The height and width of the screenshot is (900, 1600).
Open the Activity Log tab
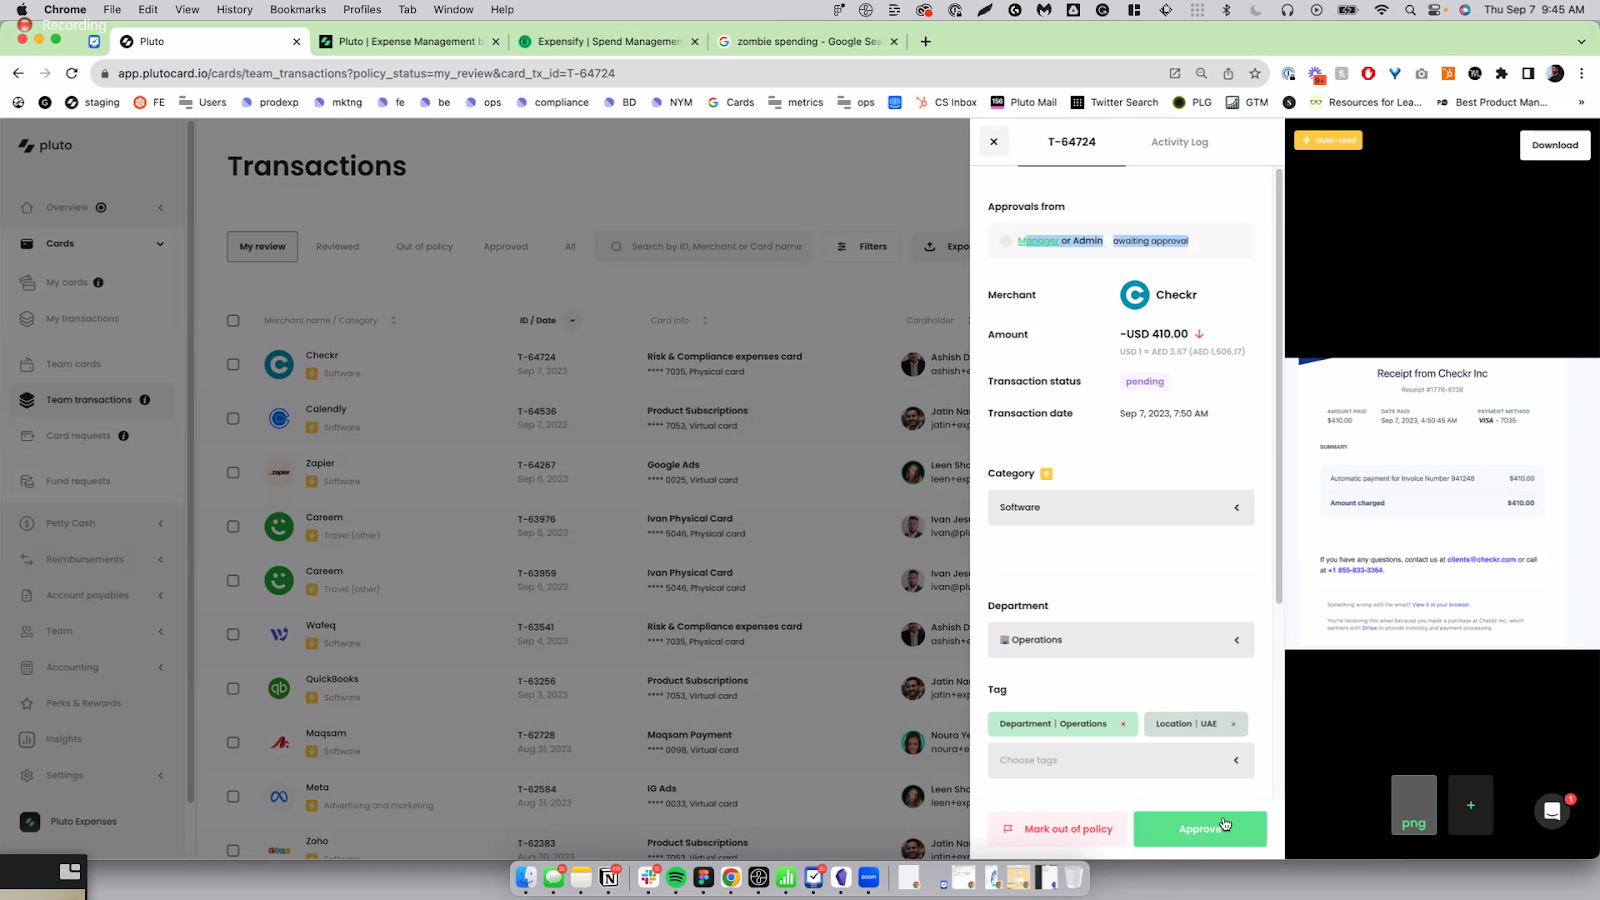point(1179,142)
